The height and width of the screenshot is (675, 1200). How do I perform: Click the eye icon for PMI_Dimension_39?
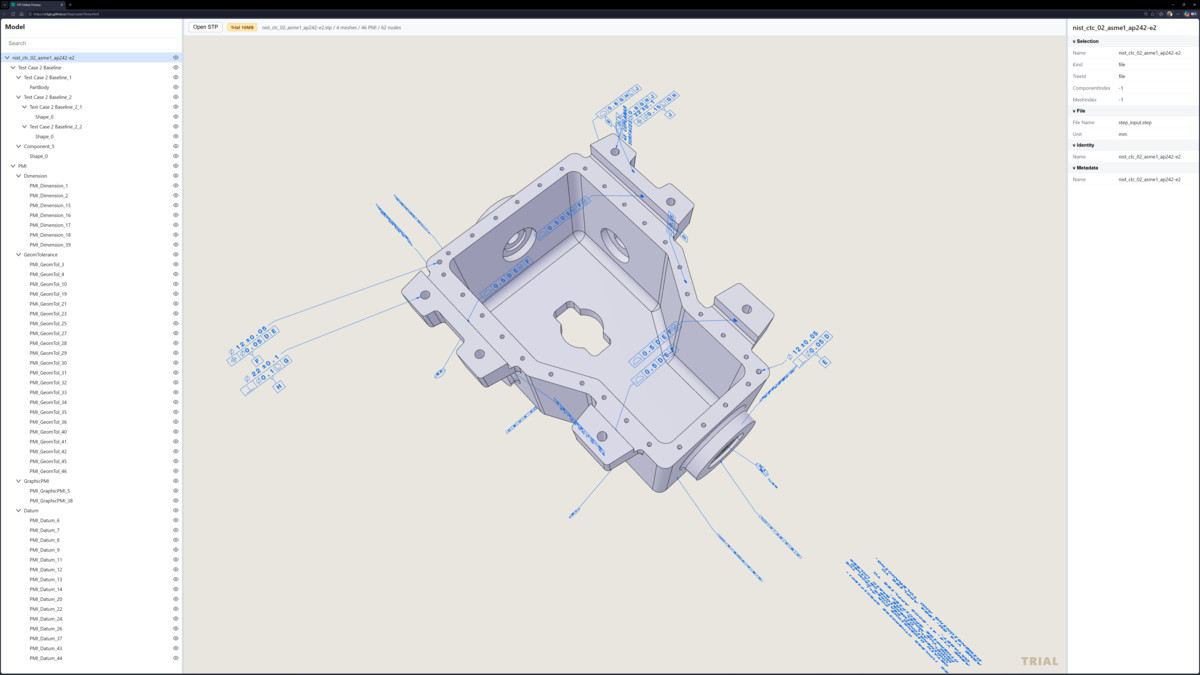click(x=176, y=245)
